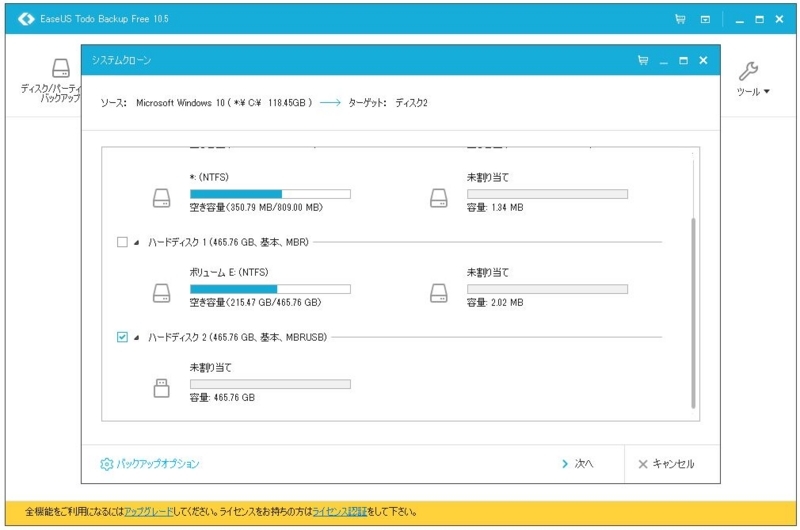800x530 pixels.
Task: Click the 2.02 MB unallocated capacity bar
Action: (x=547, y=289)
